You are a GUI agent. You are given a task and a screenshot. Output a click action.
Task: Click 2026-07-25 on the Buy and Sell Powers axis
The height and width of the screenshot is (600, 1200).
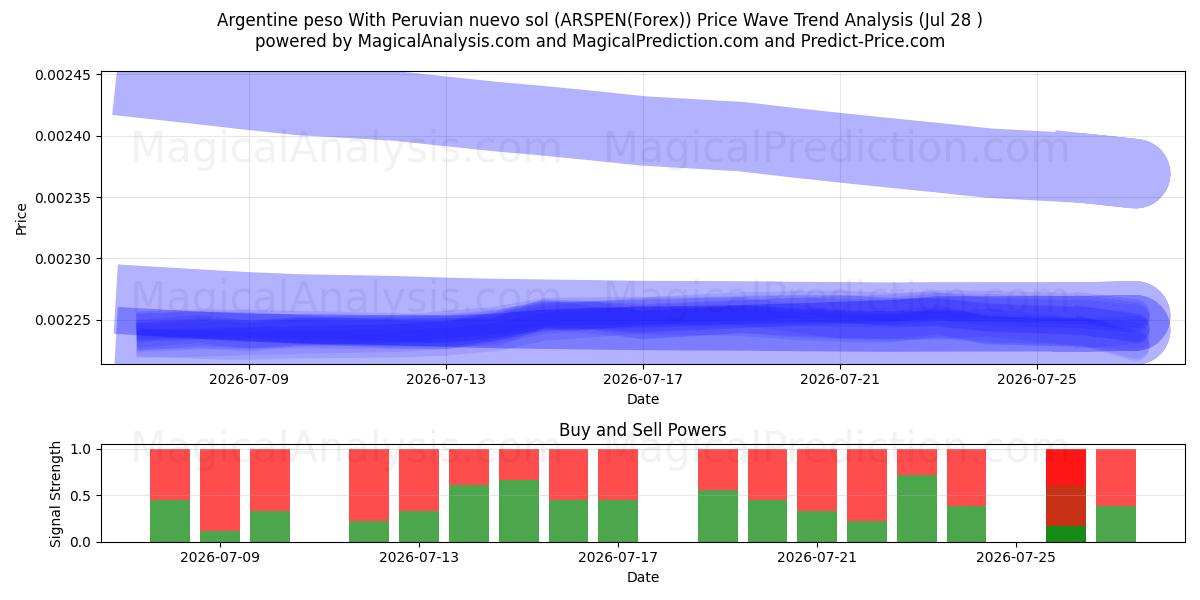(x=1017, y=557)
